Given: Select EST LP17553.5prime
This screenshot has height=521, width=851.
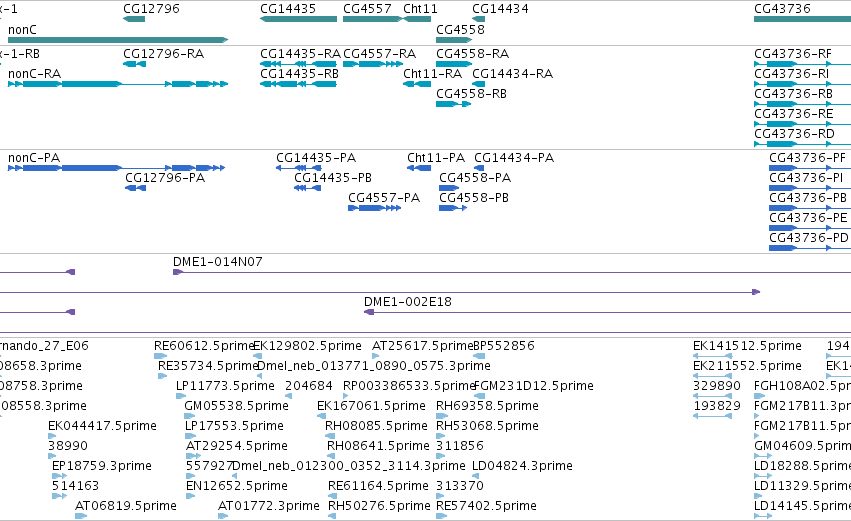Looking at the screenshot, I should click(x=190, y=437).
